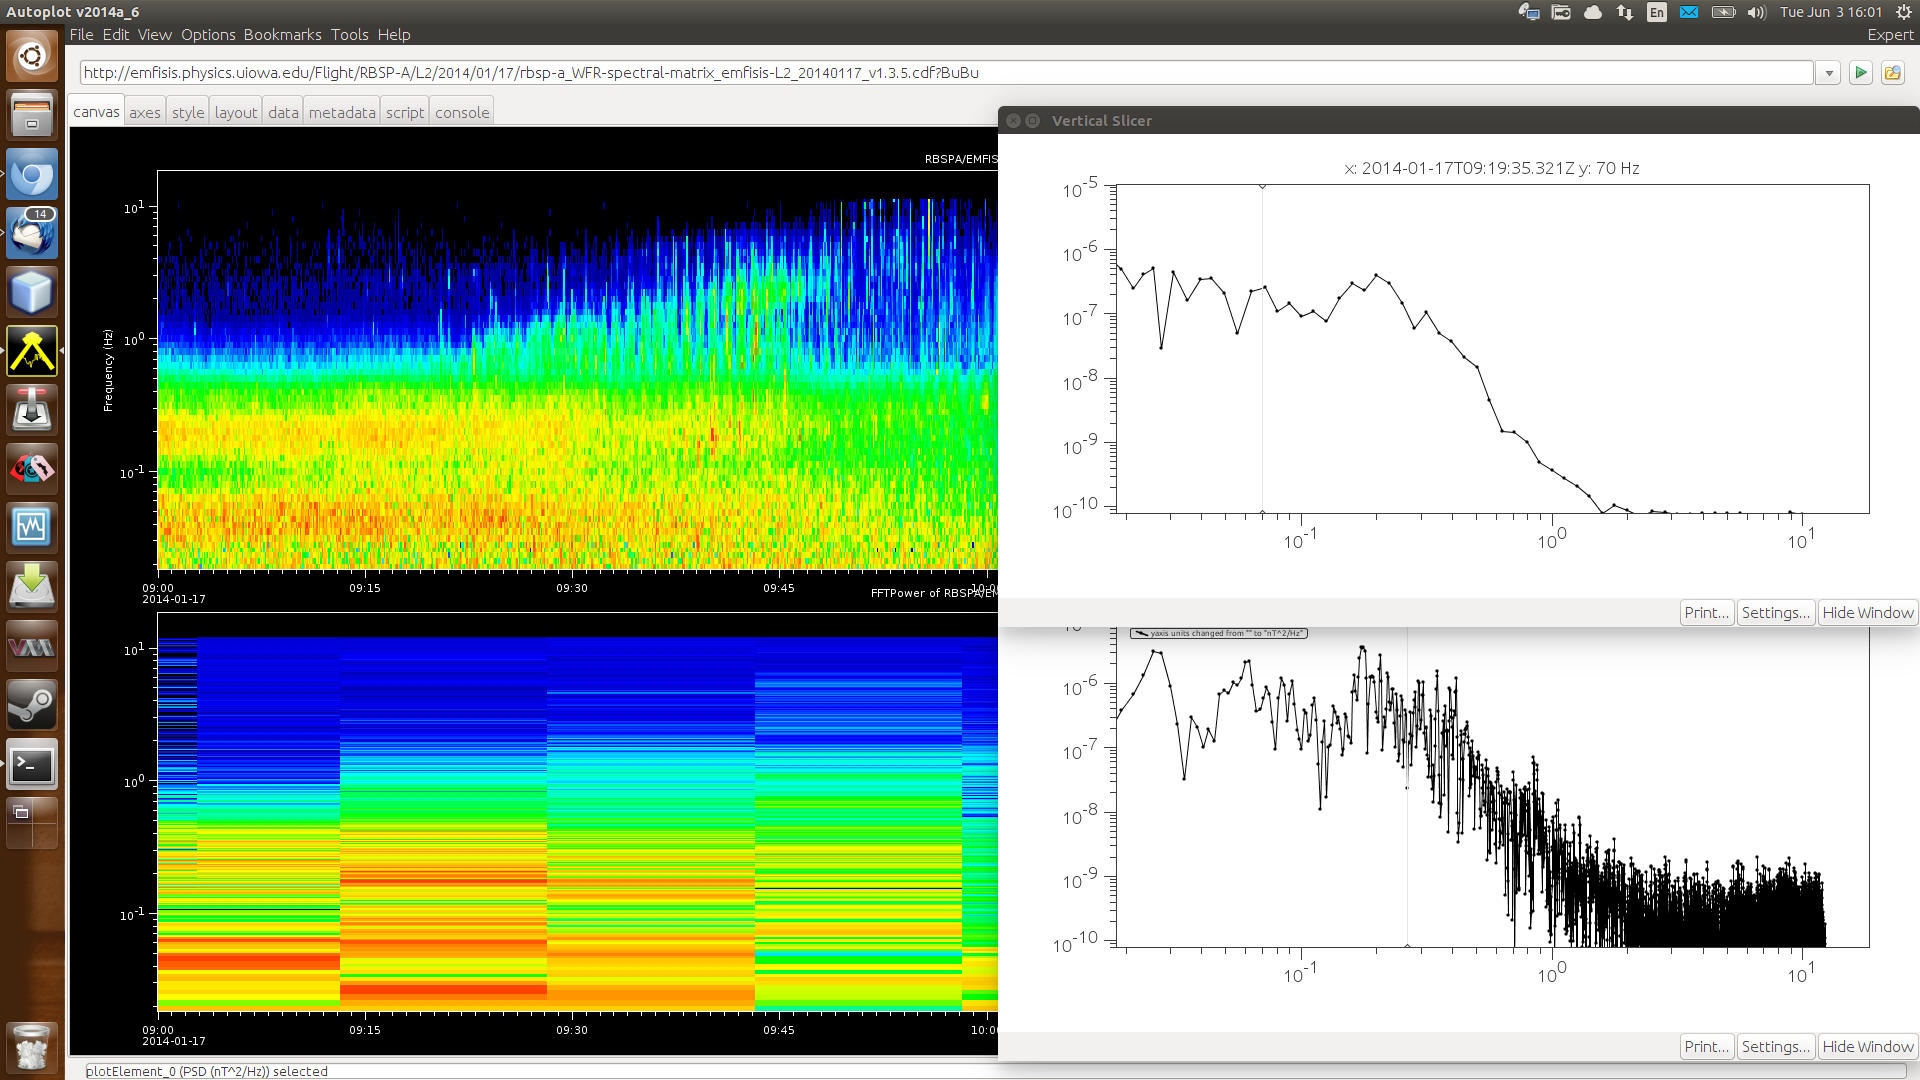Open the red-blue eye application in dock
The width and height of the screenshot is (1920, 1080).
[32, 470]
